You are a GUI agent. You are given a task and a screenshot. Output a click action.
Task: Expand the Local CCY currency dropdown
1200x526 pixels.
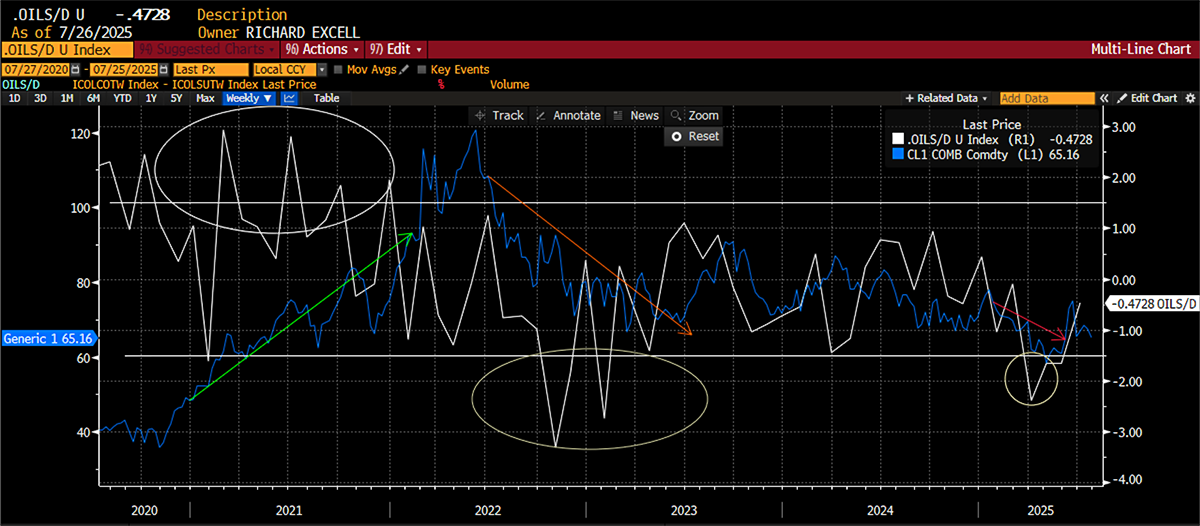pyautogui.click(x=322, y=70)
